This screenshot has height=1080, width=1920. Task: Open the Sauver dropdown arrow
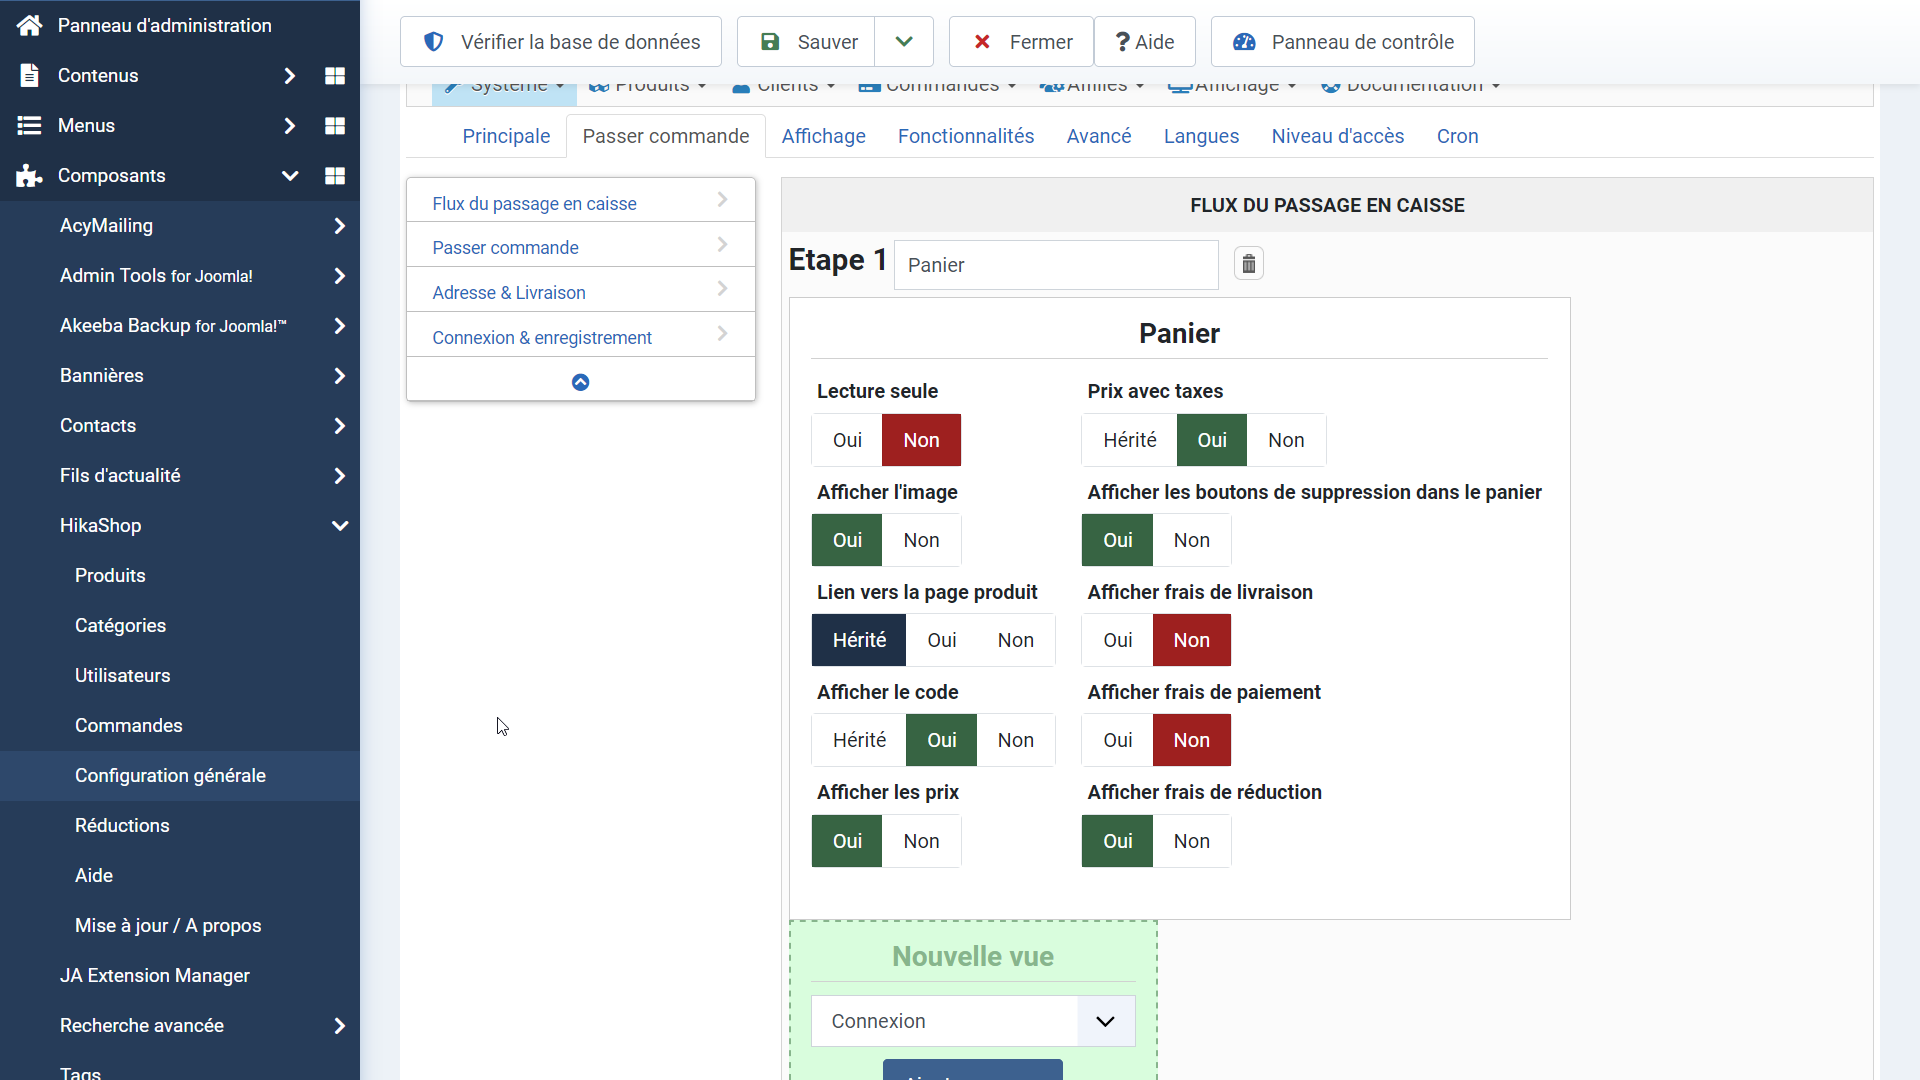tap(903, 42)
